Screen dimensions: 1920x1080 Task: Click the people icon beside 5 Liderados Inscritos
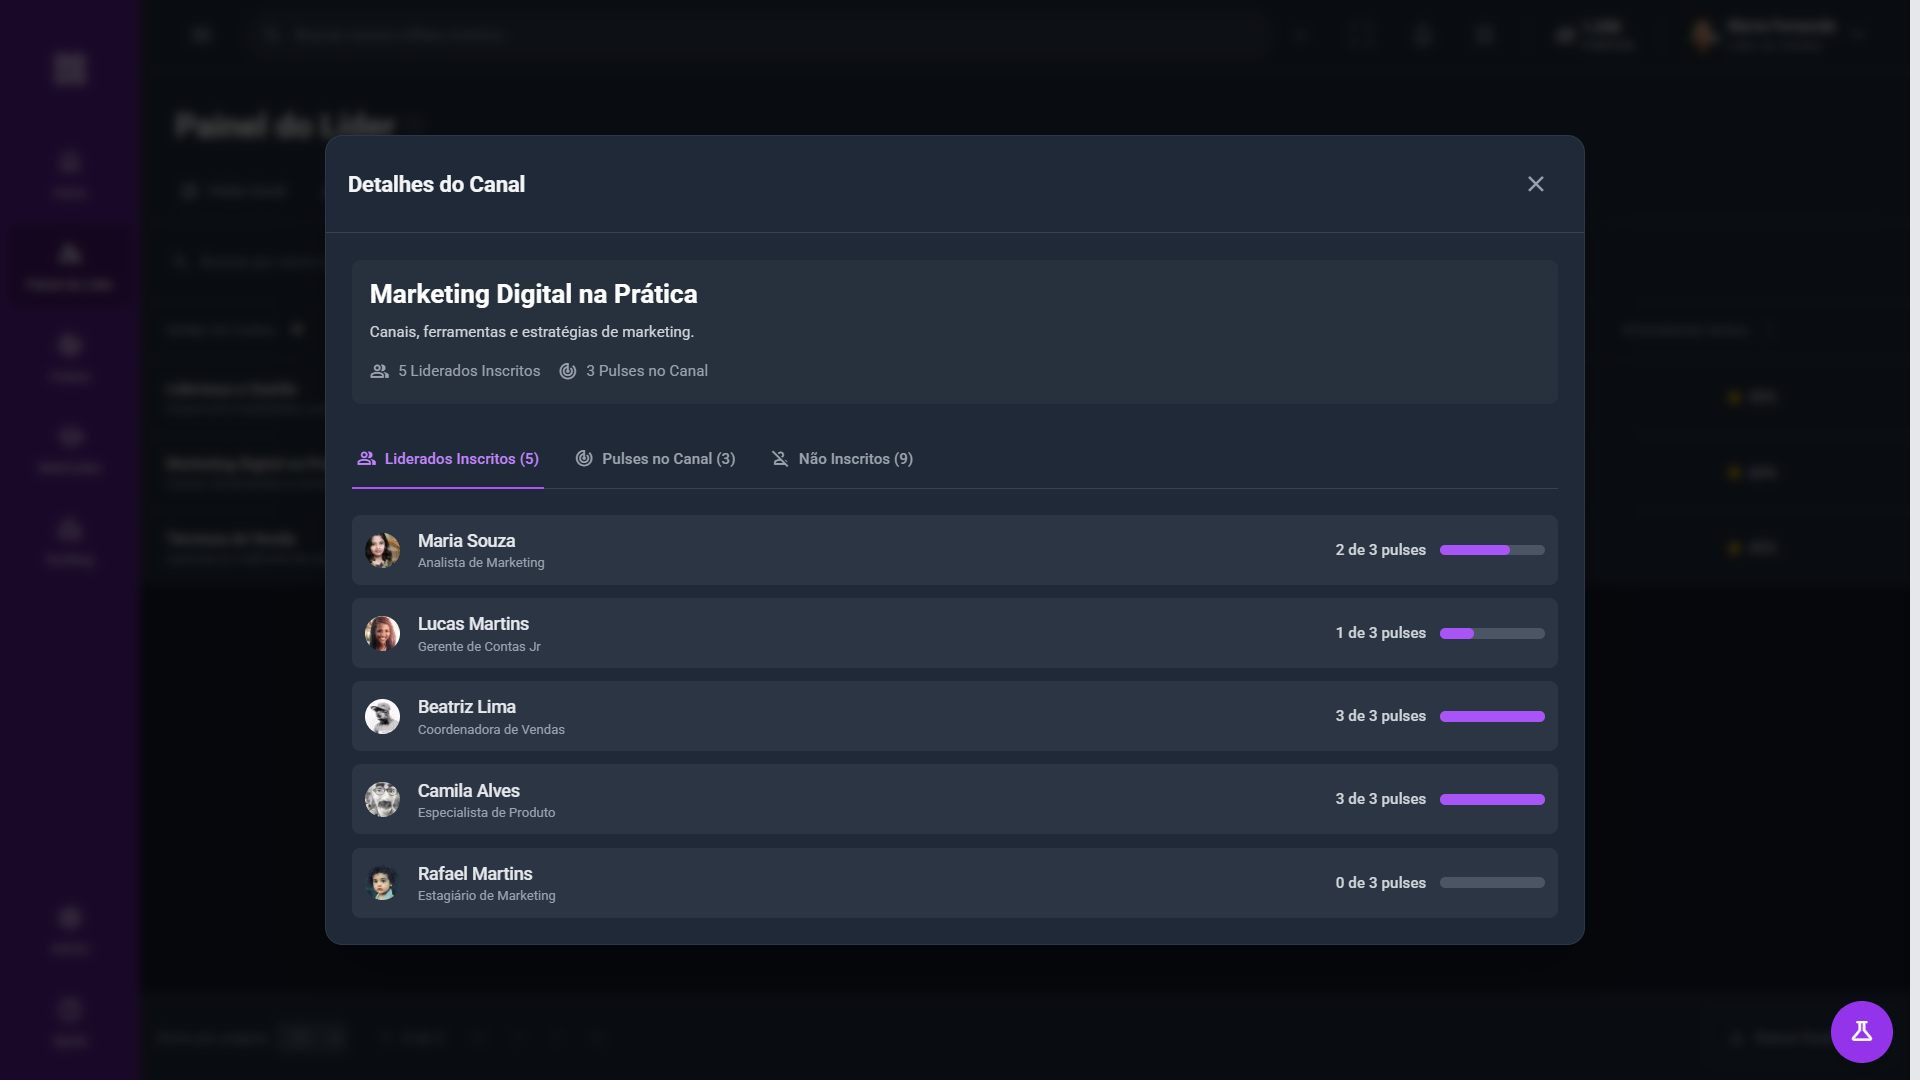[x=379, y=371]
